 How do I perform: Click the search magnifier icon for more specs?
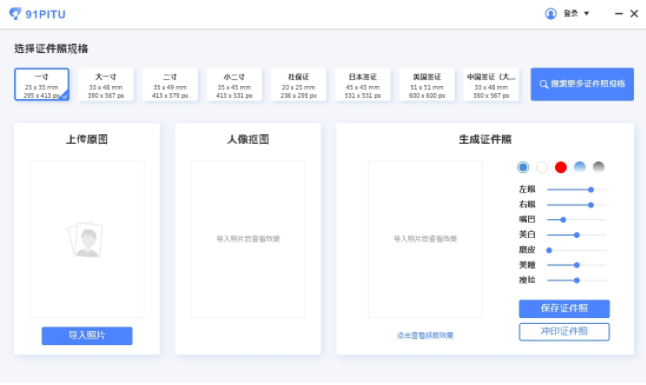(x=544, y=84)
